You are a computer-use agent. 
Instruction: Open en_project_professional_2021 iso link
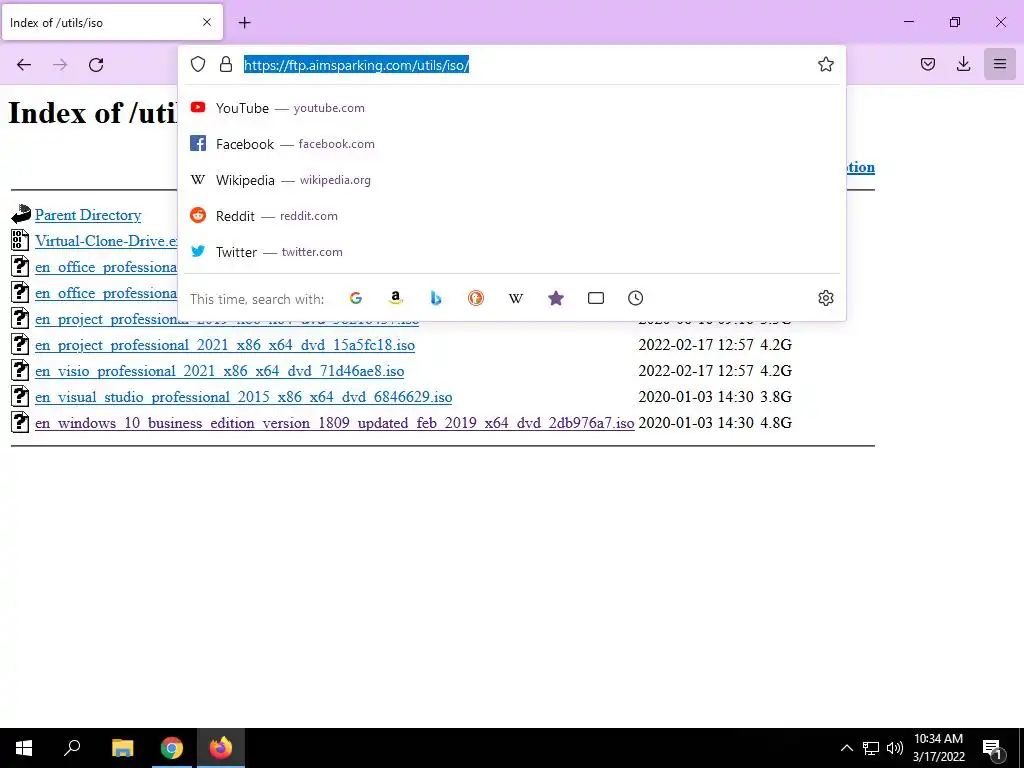(225, 345)
